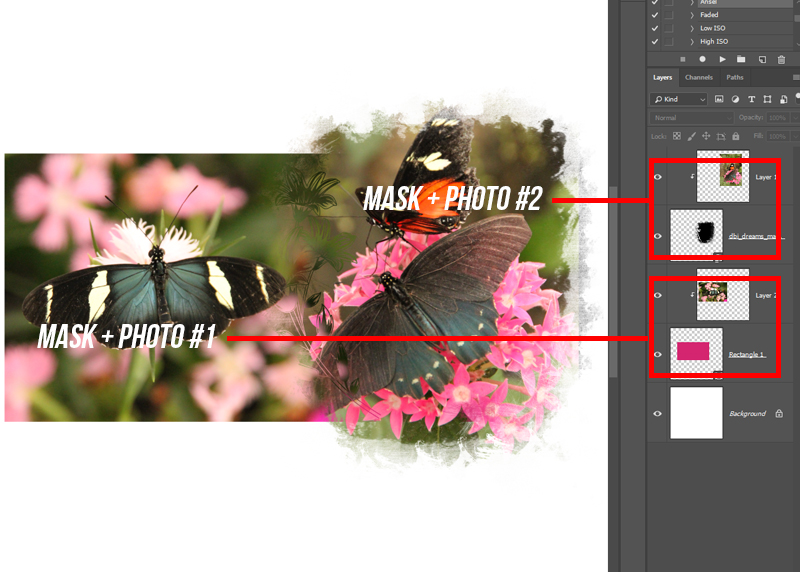Lock image pixels with brush icon
This screenshot has height=572, width=800.
pos(691,136)
